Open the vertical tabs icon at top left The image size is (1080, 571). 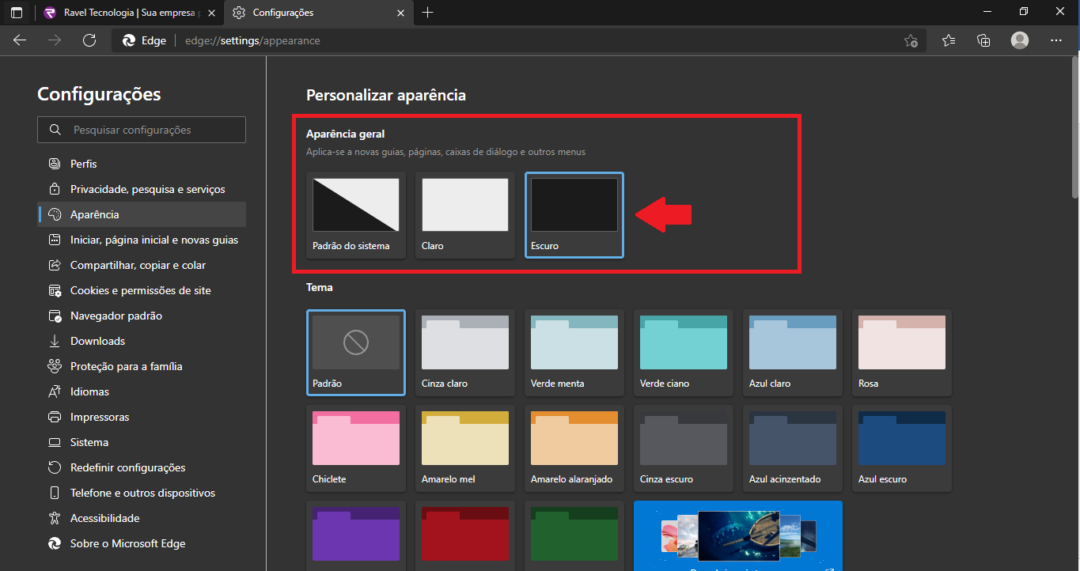click(x=17, y=12)
